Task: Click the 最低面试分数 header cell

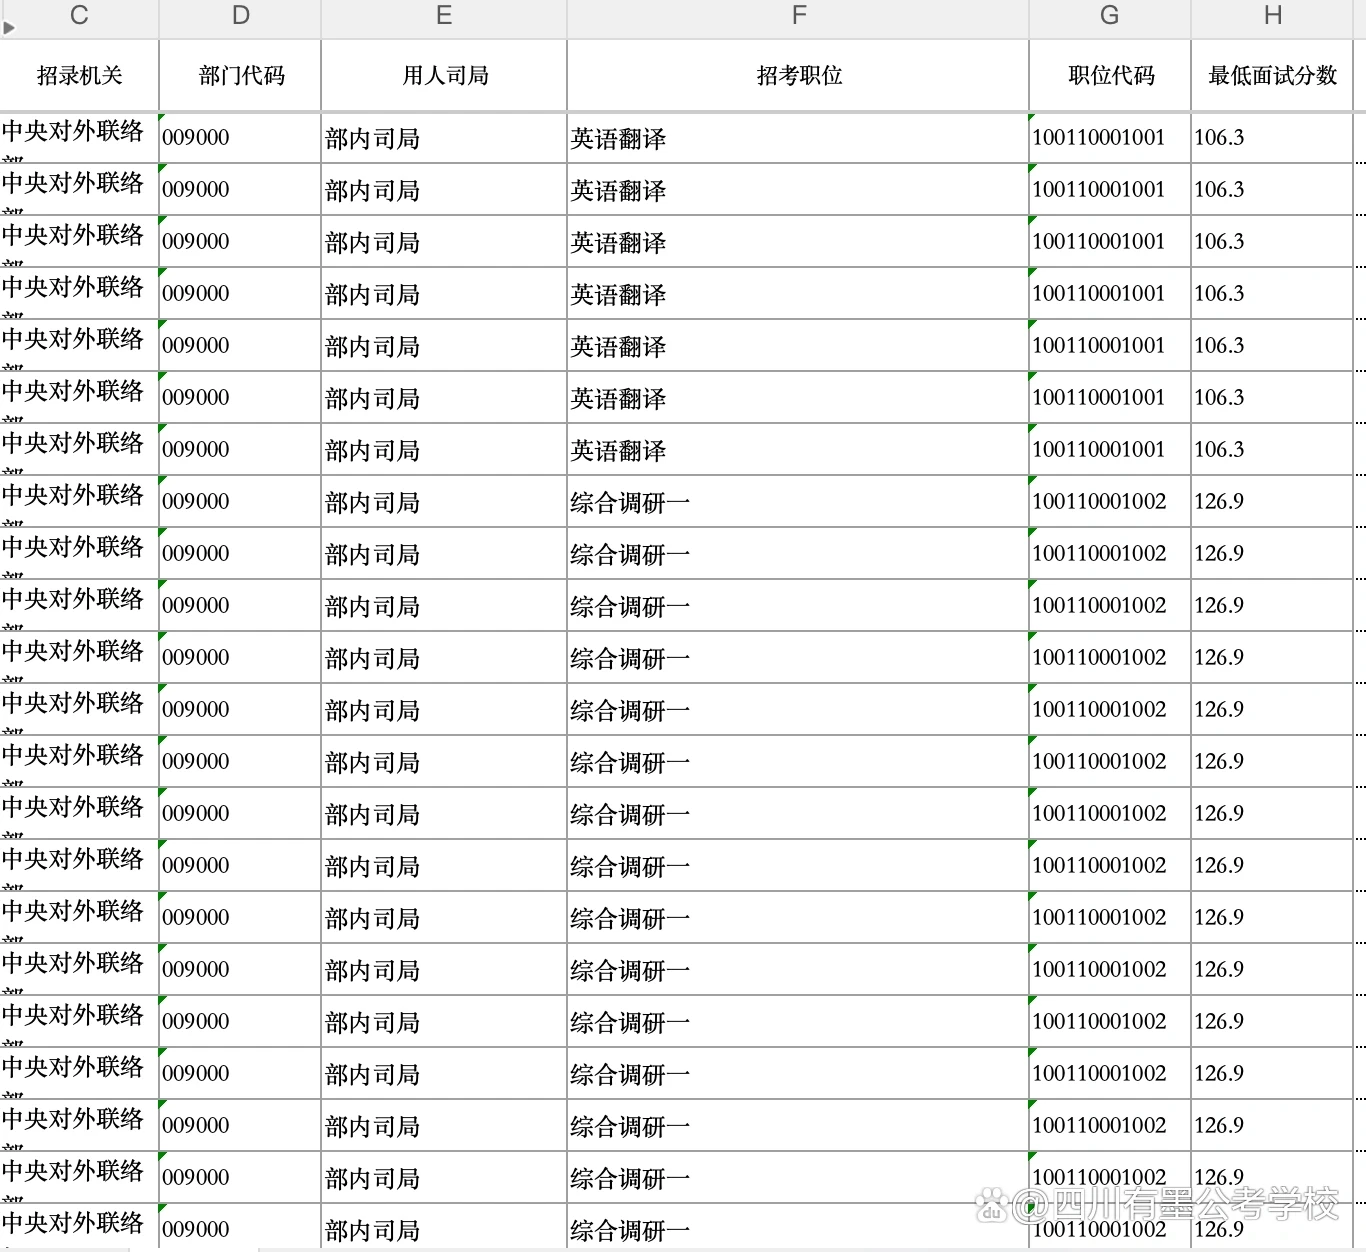Action: coord(1272,76)
